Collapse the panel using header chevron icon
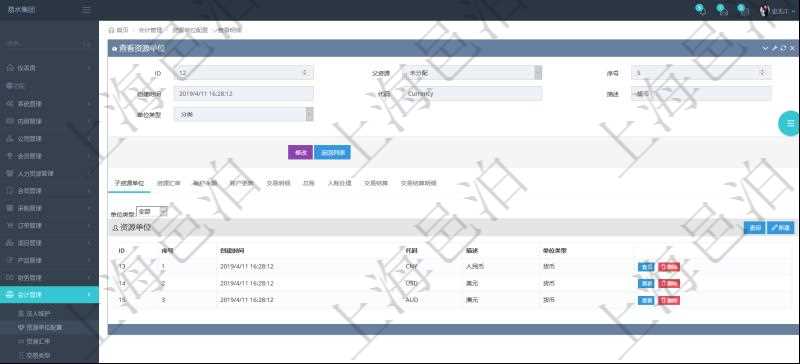Screen dimensions: 800x364 point(765,48)
